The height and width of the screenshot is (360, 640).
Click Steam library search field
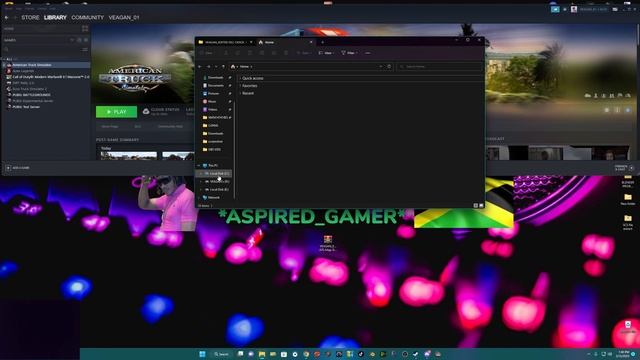[x=41, y=49]
